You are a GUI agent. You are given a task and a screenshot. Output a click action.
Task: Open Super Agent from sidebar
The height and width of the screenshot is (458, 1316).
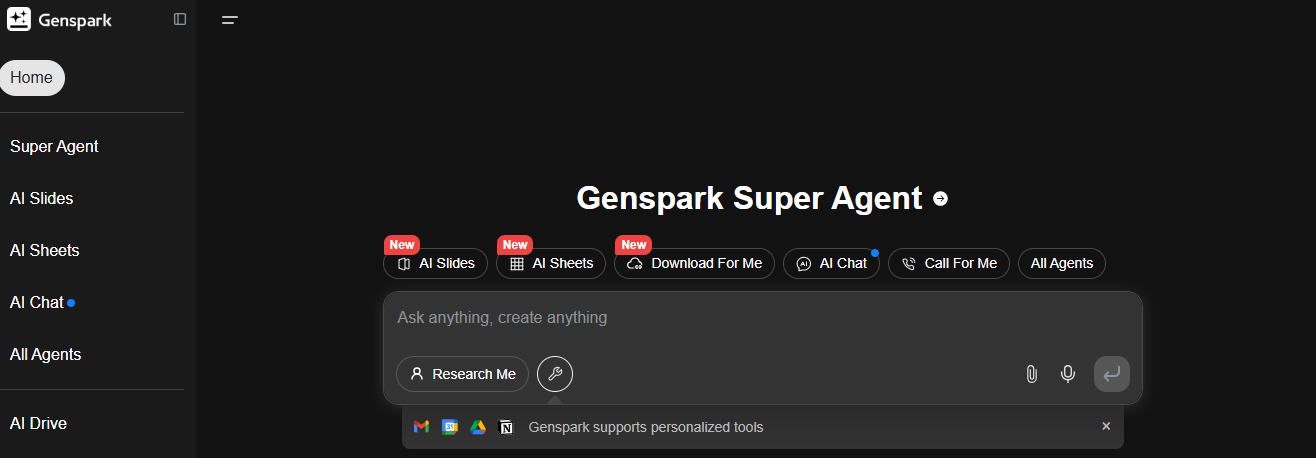[x=54, y=146]
